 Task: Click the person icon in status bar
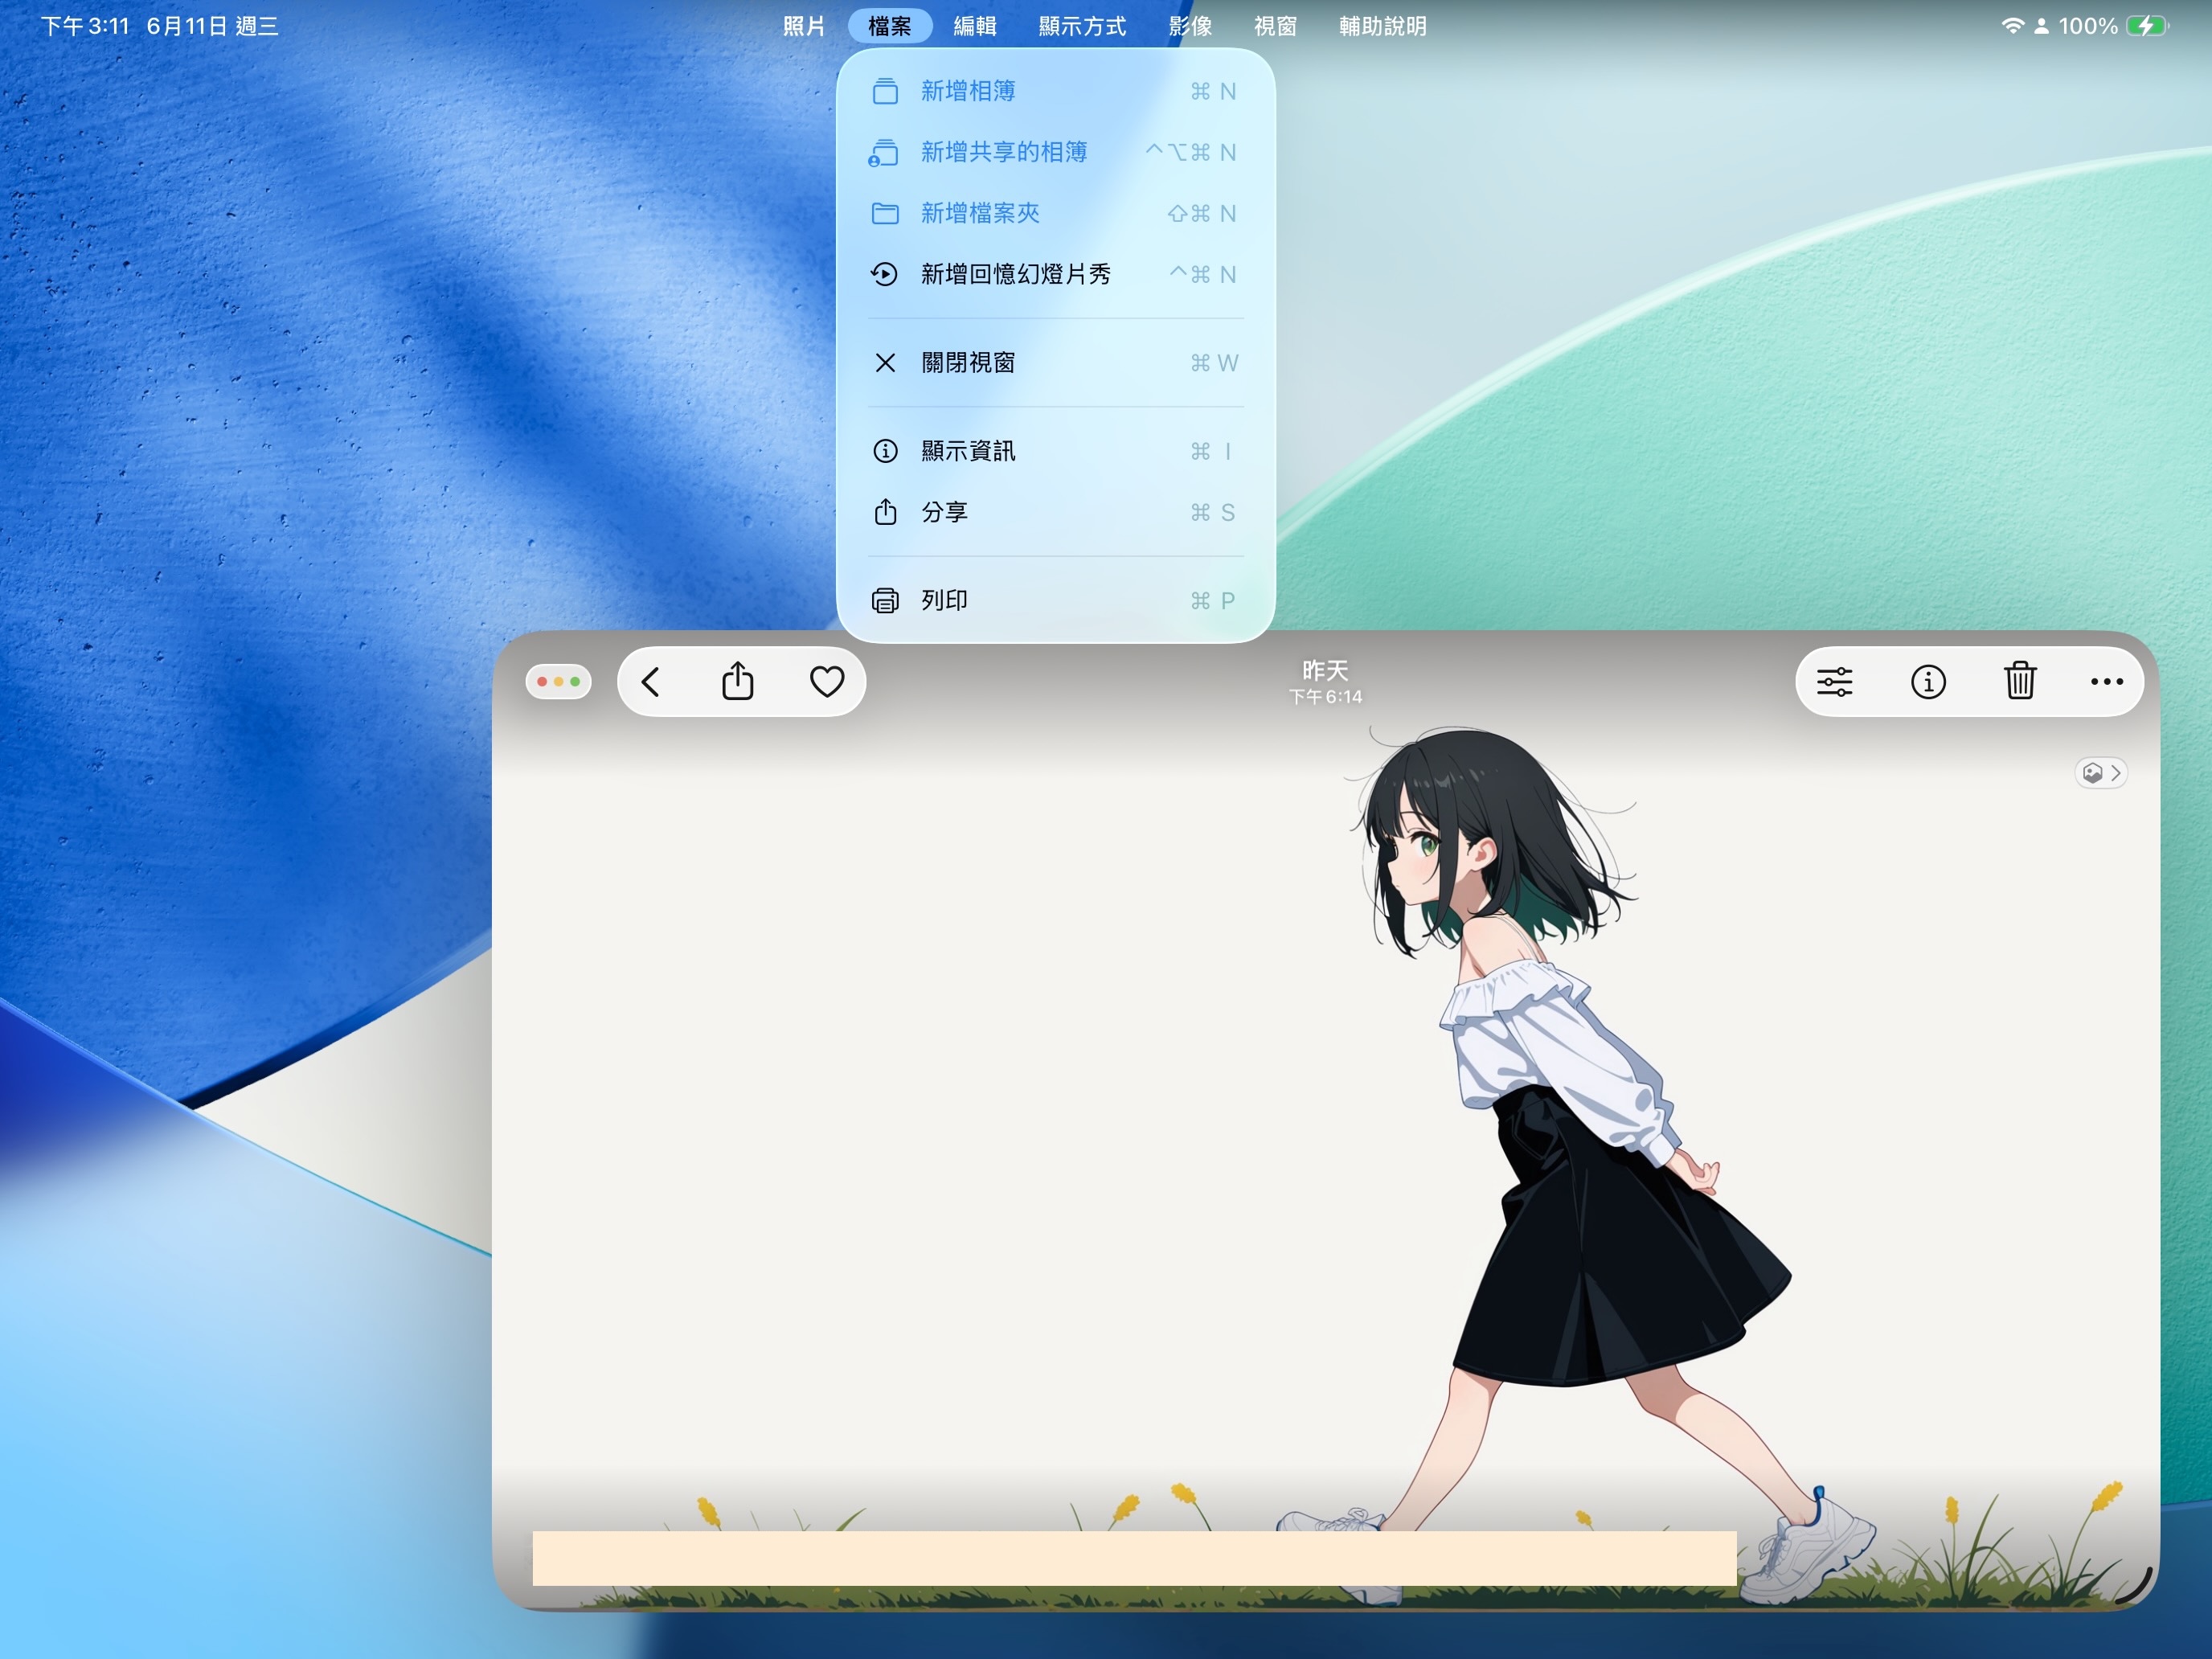pyautogui.click(x=2041, y=26)
